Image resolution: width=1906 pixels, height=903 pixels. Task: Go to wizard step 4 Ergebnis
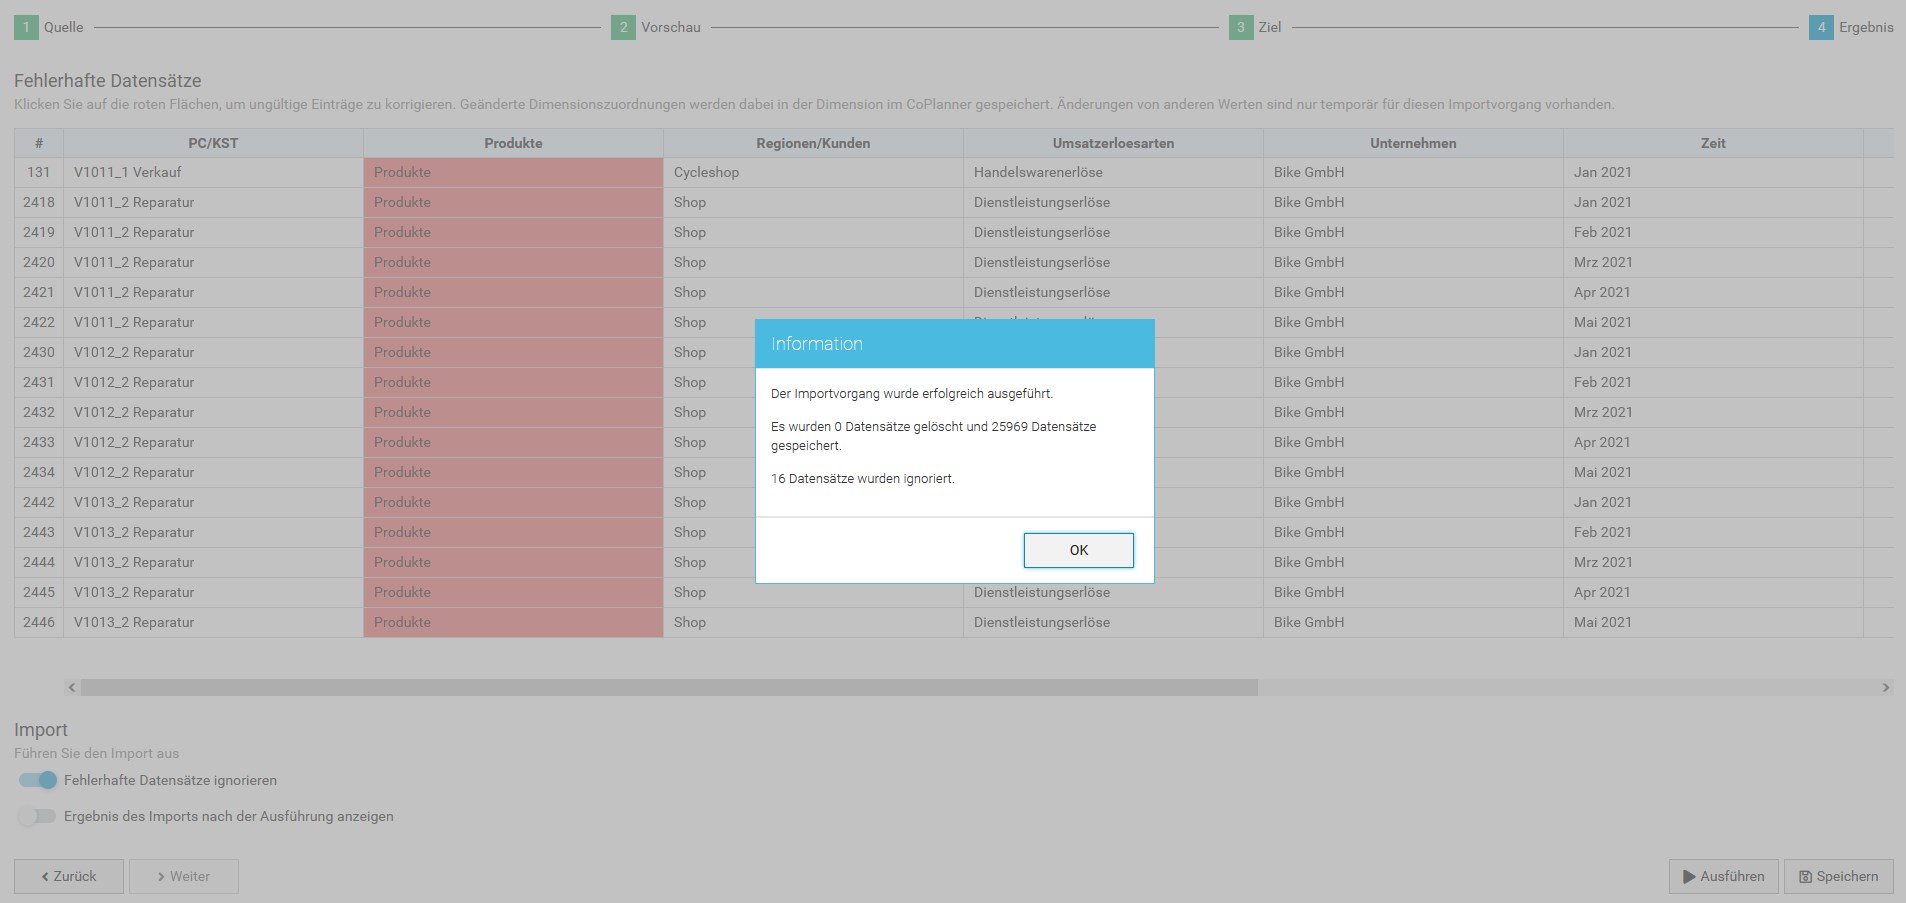point(1851,27)
